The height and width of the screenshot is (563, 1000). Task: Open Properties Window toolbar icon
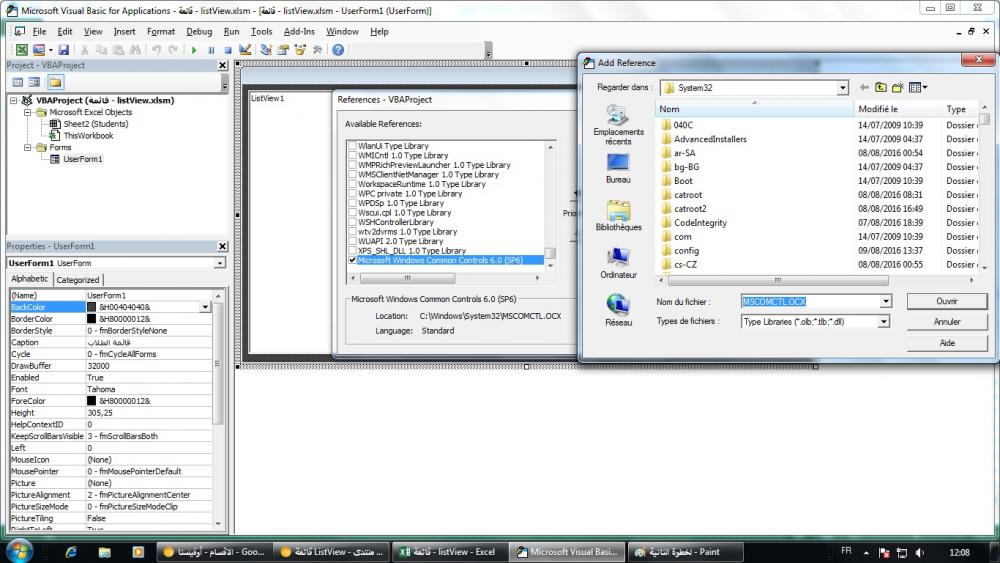pyautogui.click(x=283, y=50)
